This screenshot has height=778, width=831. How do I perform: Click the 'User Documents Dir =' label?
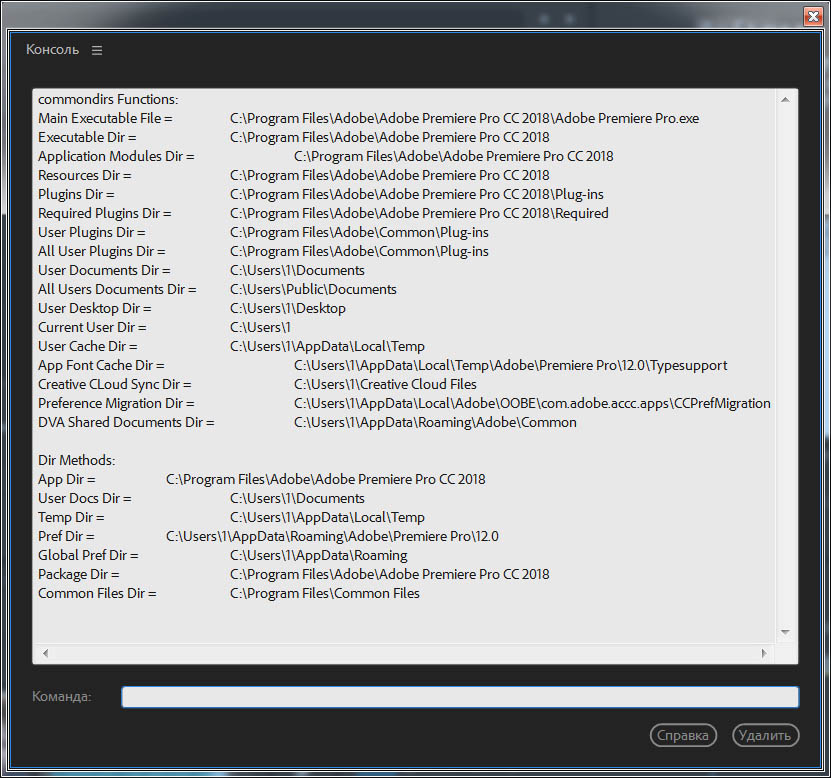tap(104, 270)
